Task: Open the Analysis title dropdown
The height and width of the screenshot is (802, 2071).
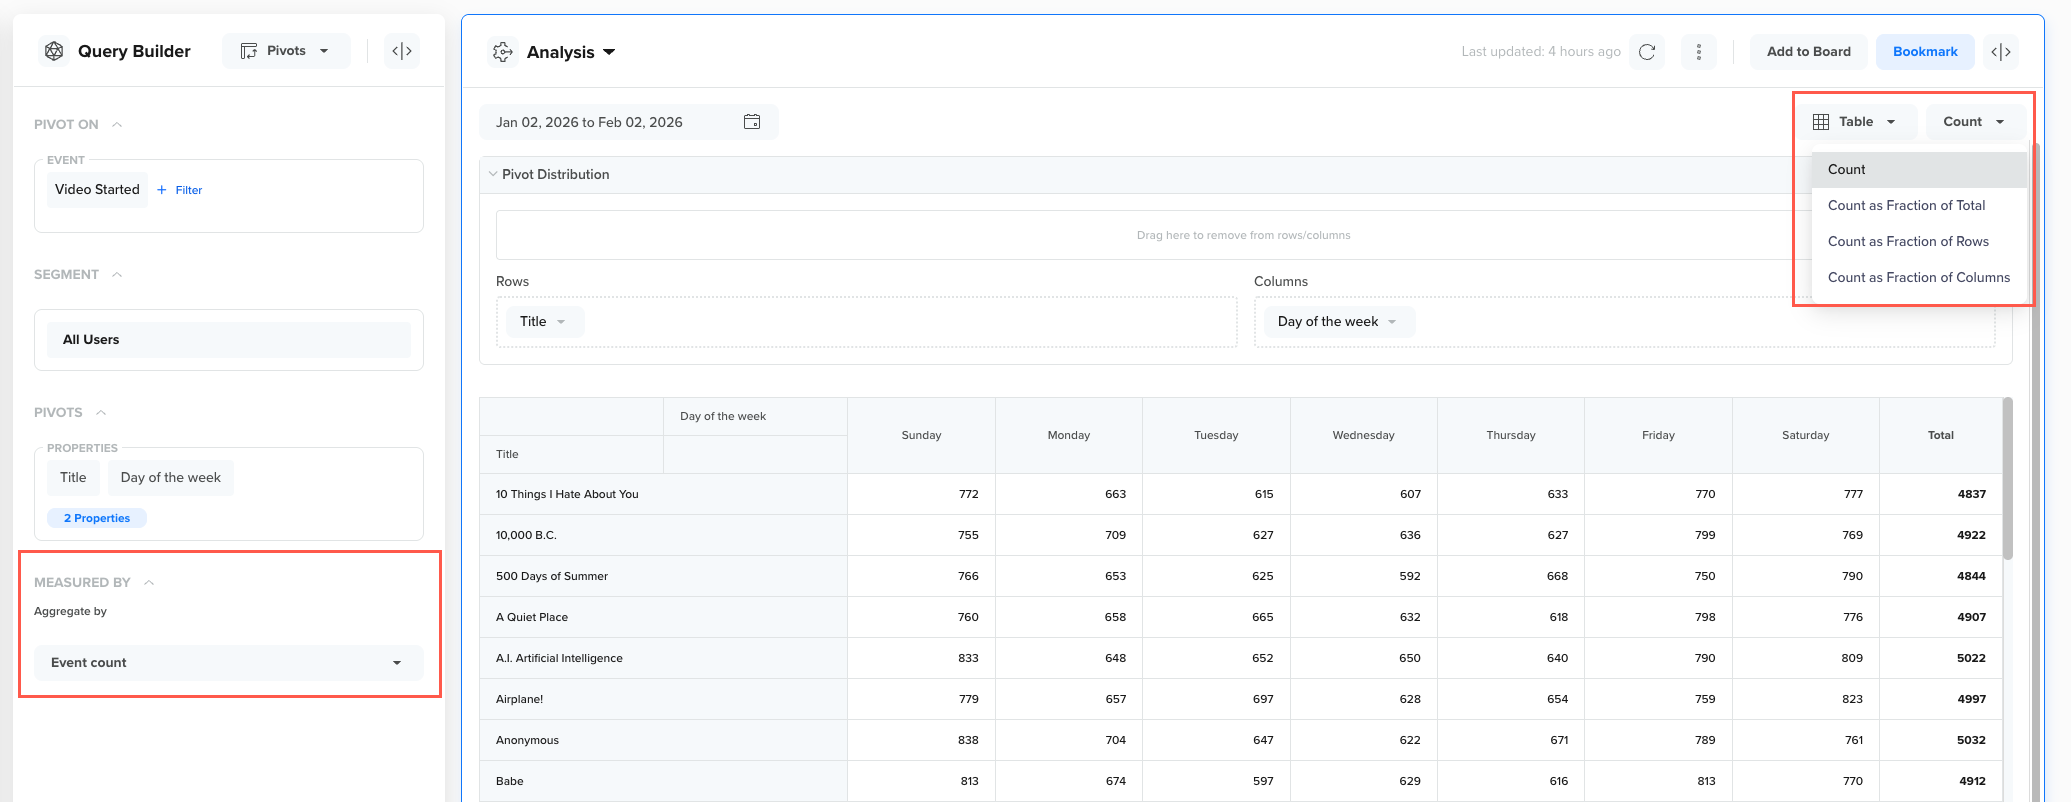Action: [x=571, y=52]
